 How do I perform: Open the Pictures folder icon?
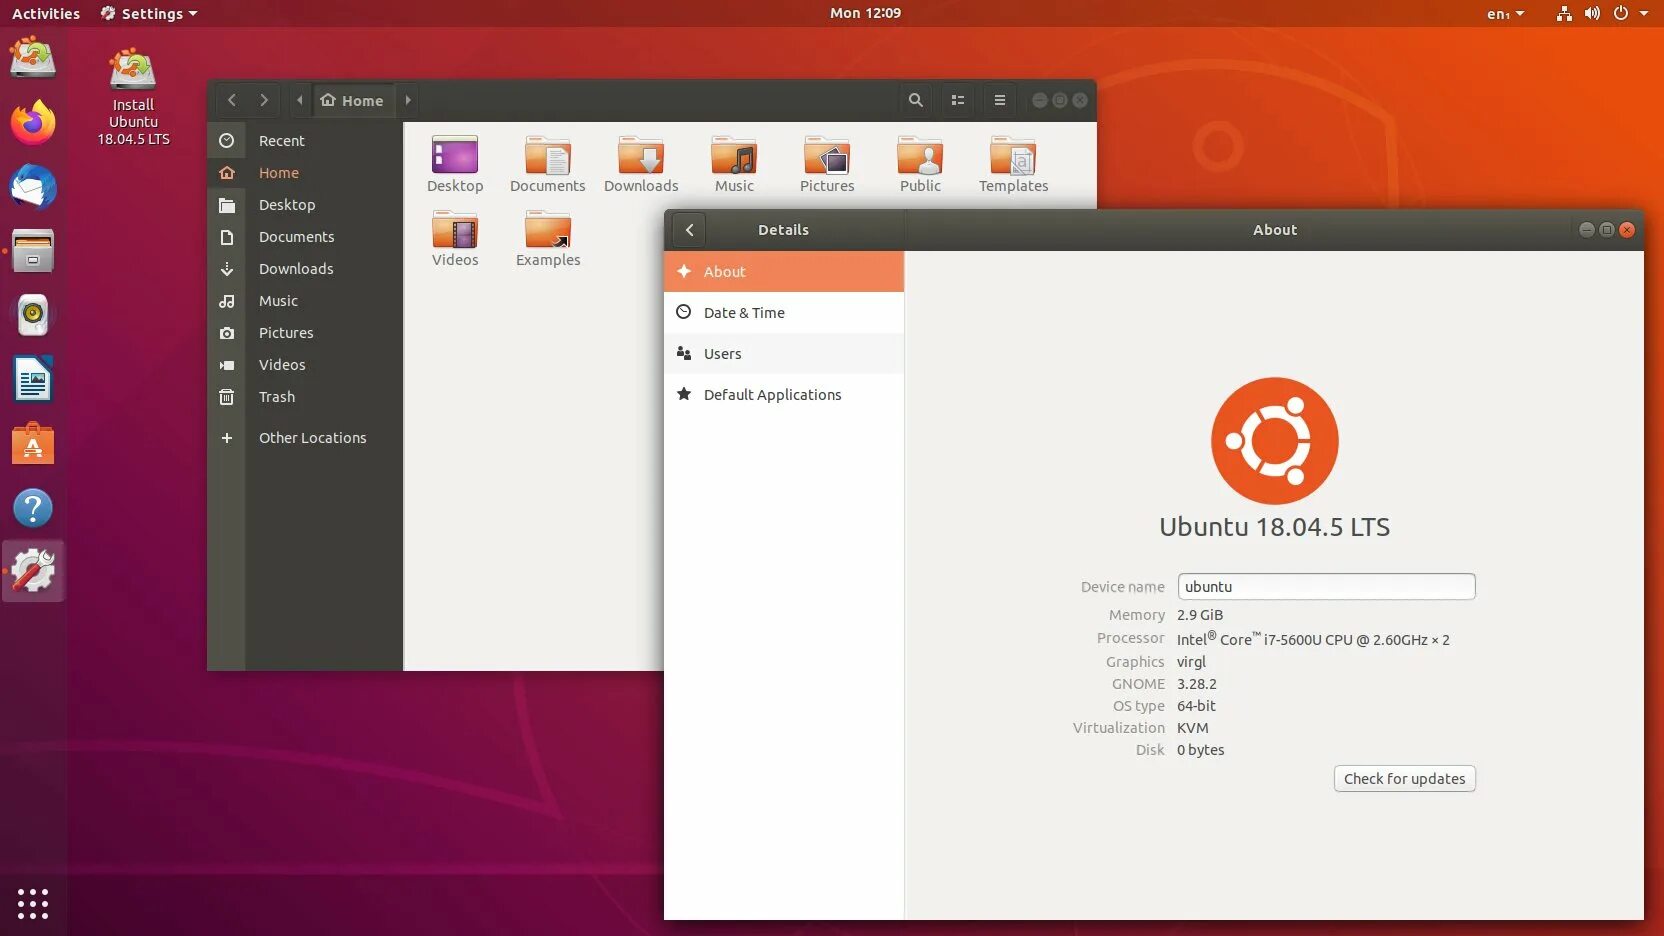[827, 157]
